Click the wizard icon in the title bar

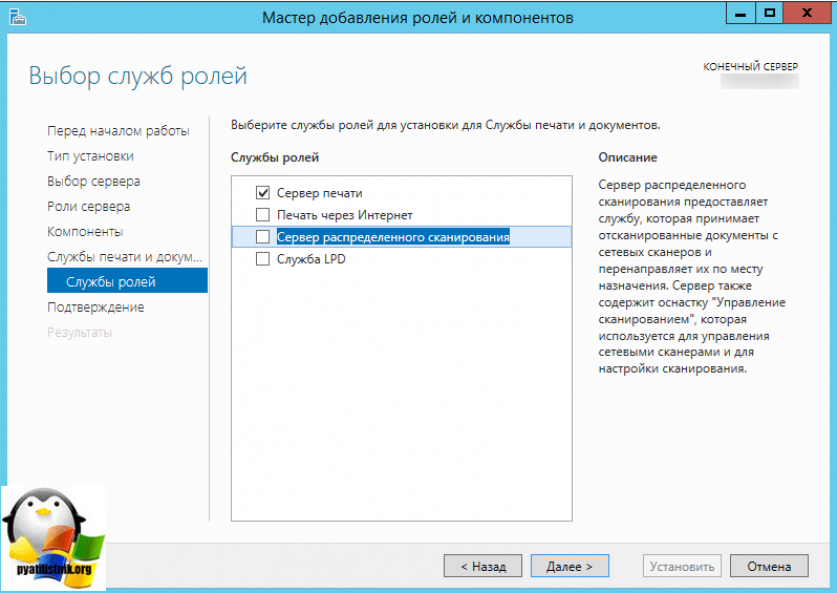(18, 17)
